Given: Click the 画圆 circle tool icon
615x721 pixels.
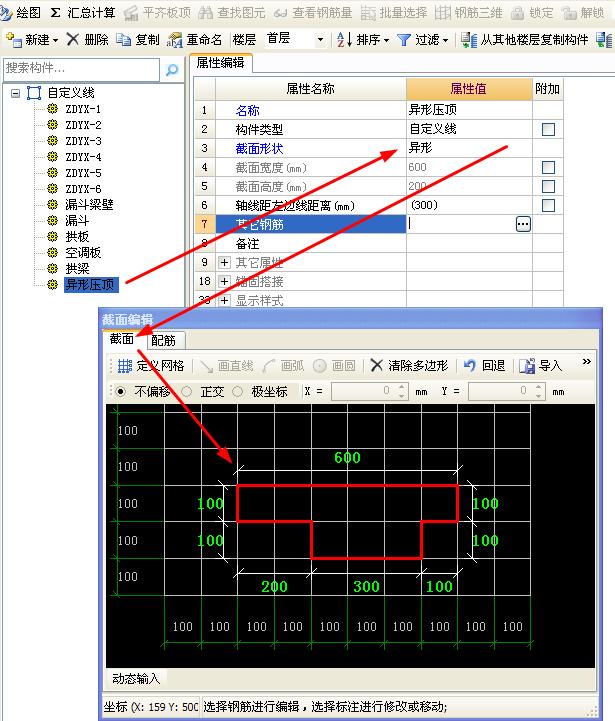Looking at the screenshot, I should 320,366.
